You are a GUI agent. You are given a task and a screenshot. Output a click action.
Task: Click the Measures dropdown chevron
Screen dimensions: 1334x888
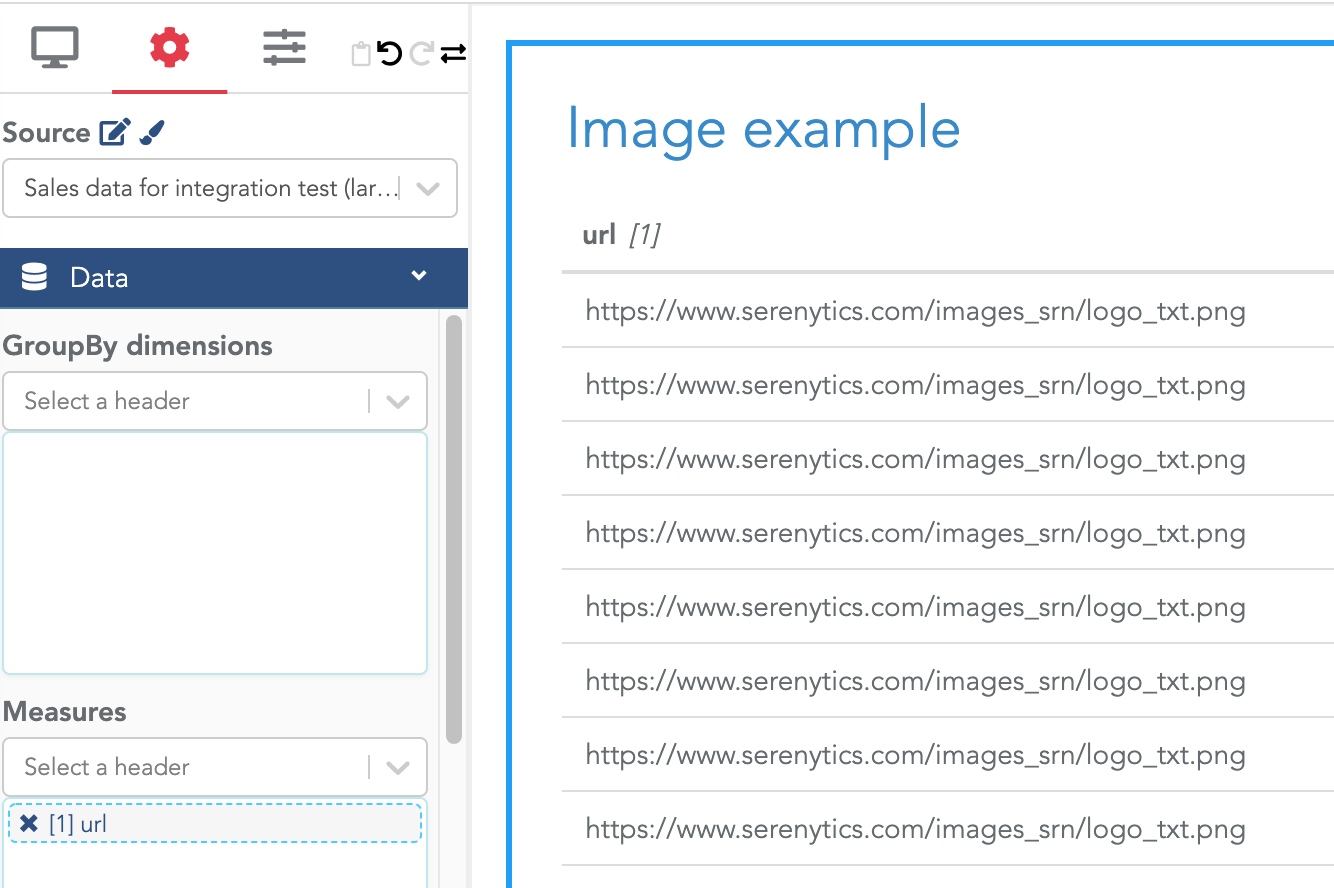398,768
